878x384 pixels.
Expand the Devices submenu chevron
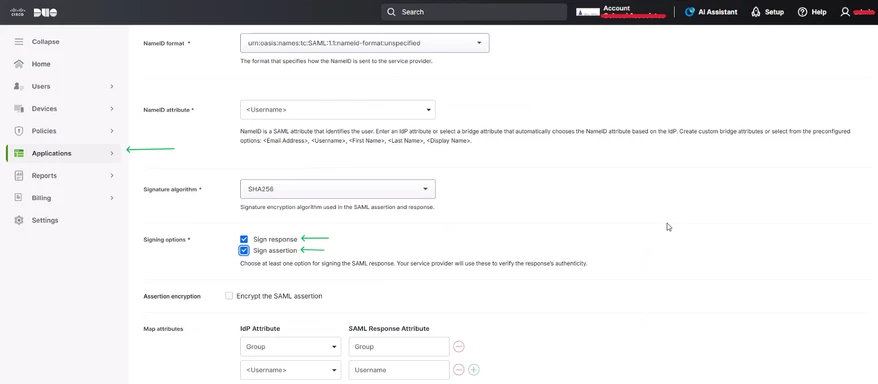(112, 109)
